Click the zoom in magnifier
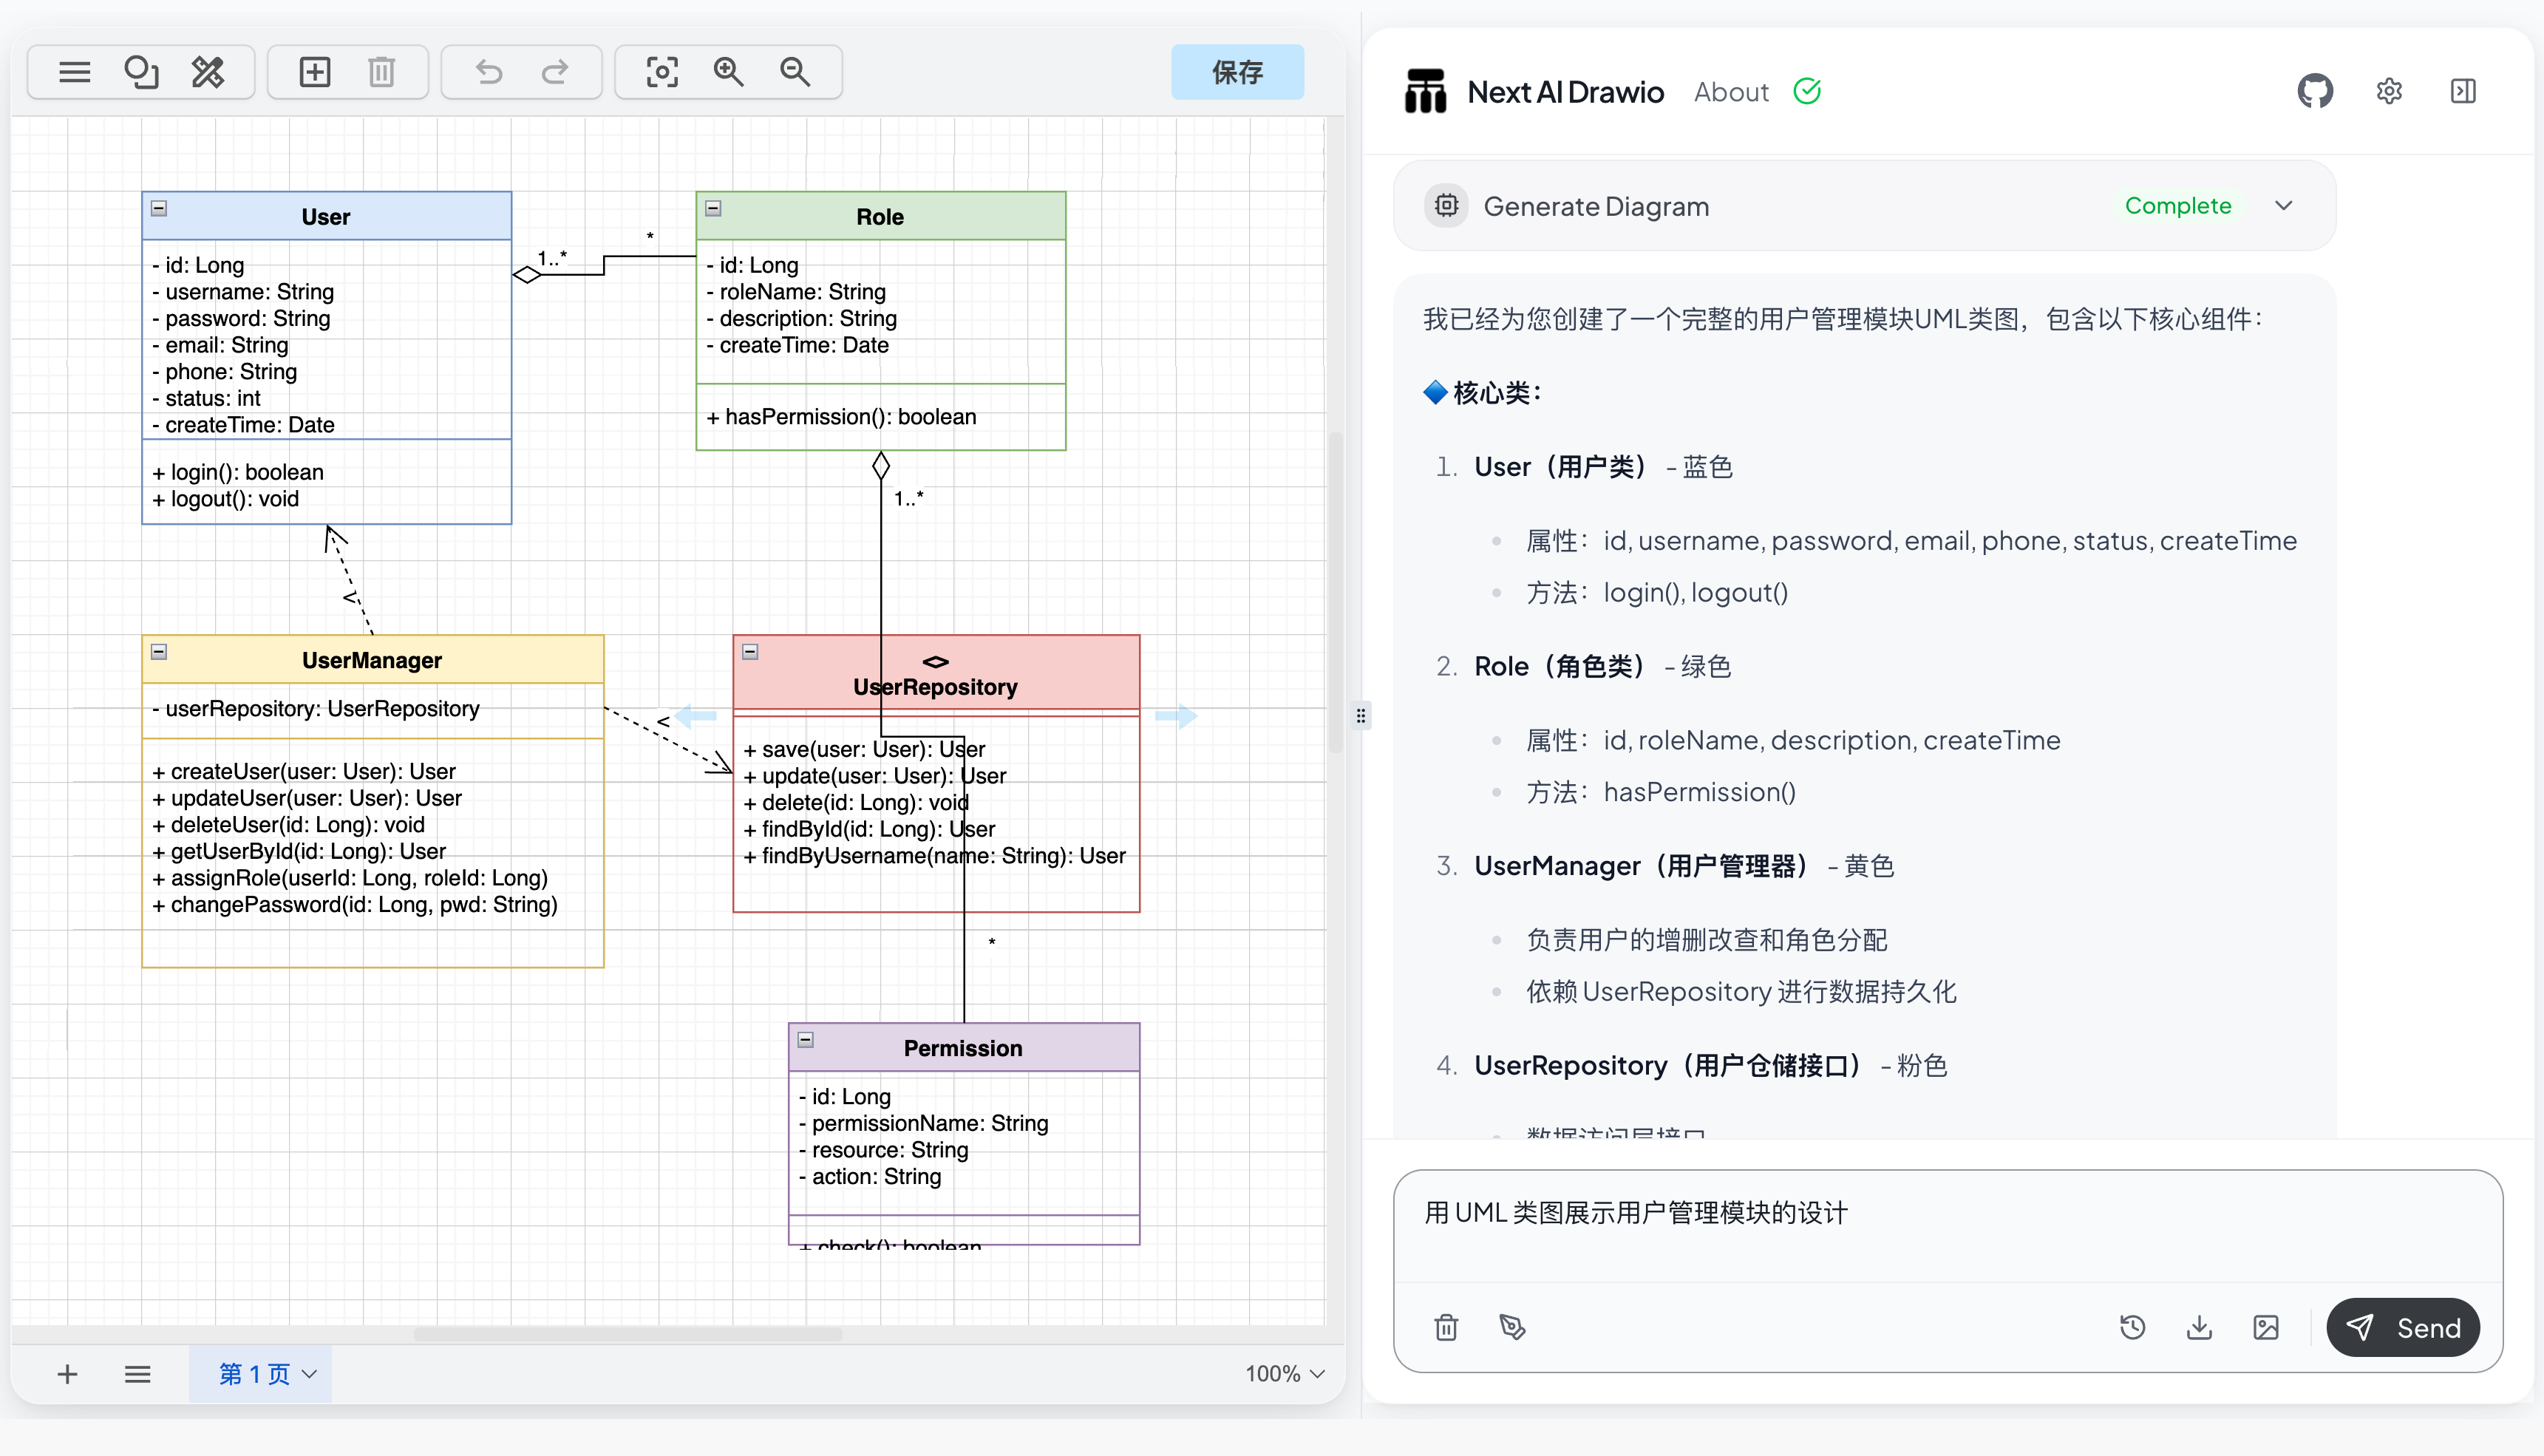This screenshot has height=1456, width=2544. [729, 72]
